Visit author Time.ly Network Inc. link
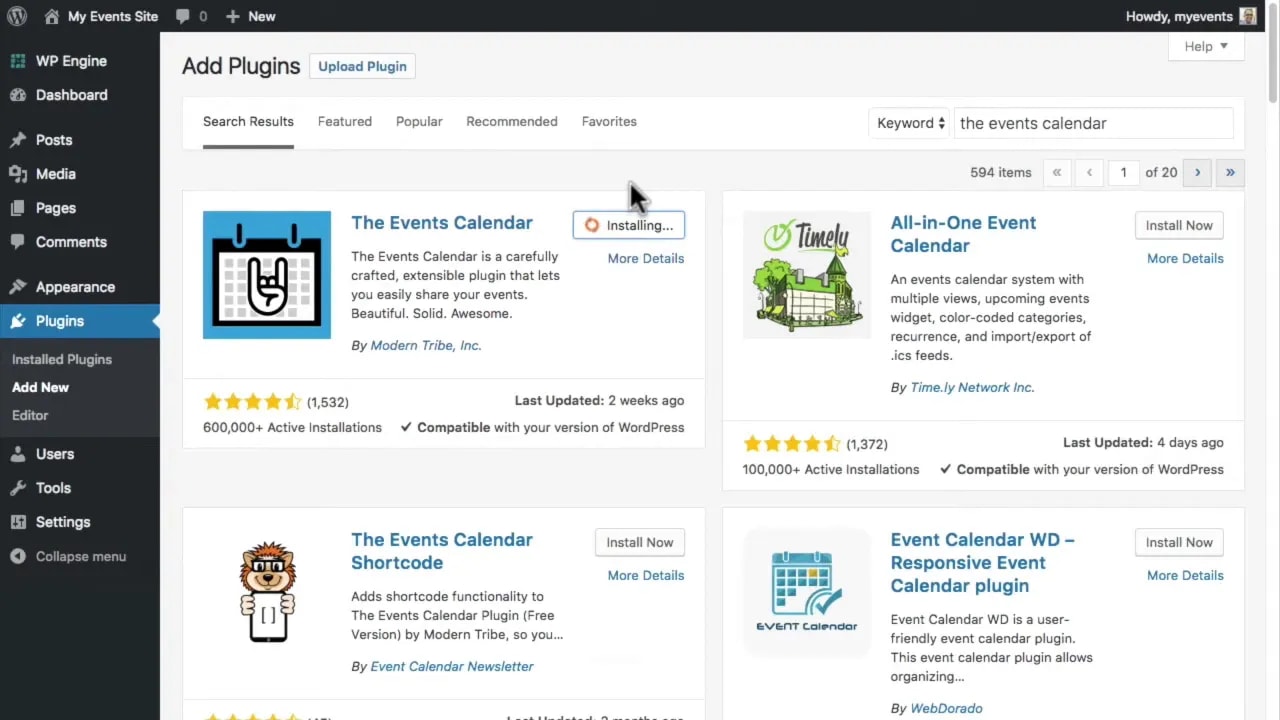Image resolution: width=1280 pixels, height=720 pixels. click(972, 387)
